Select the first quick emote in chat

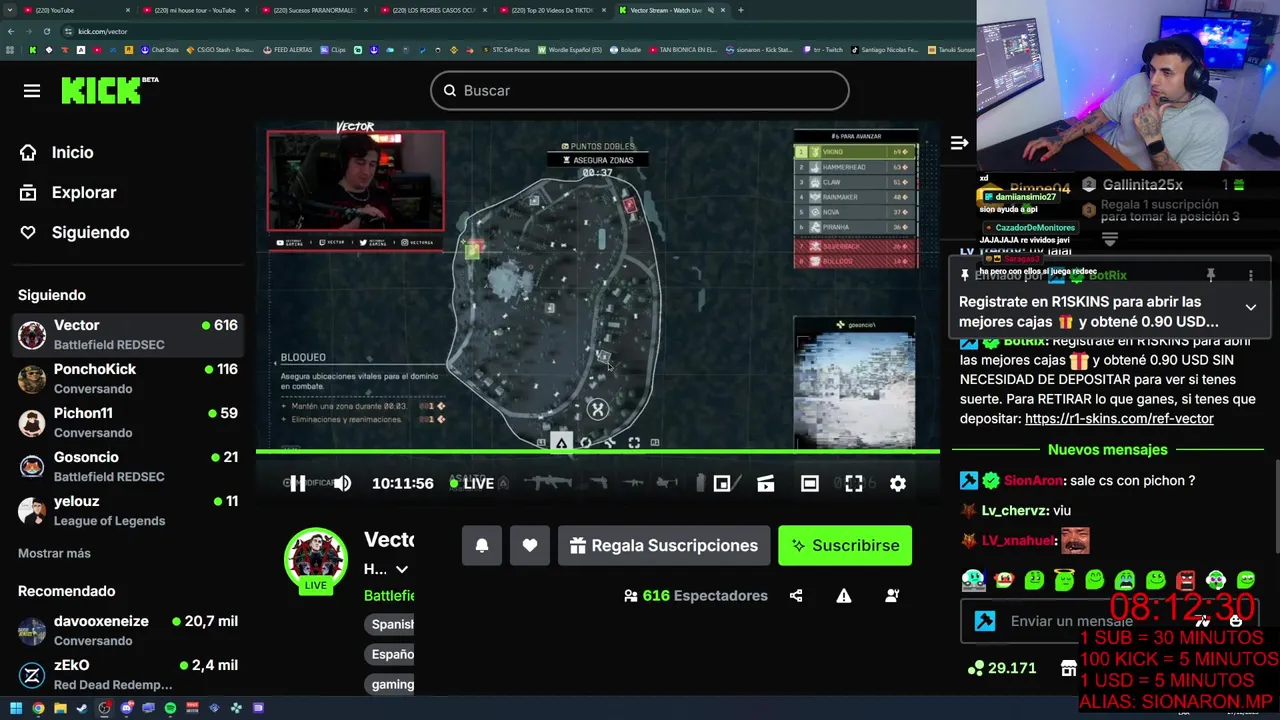point(973,580)
